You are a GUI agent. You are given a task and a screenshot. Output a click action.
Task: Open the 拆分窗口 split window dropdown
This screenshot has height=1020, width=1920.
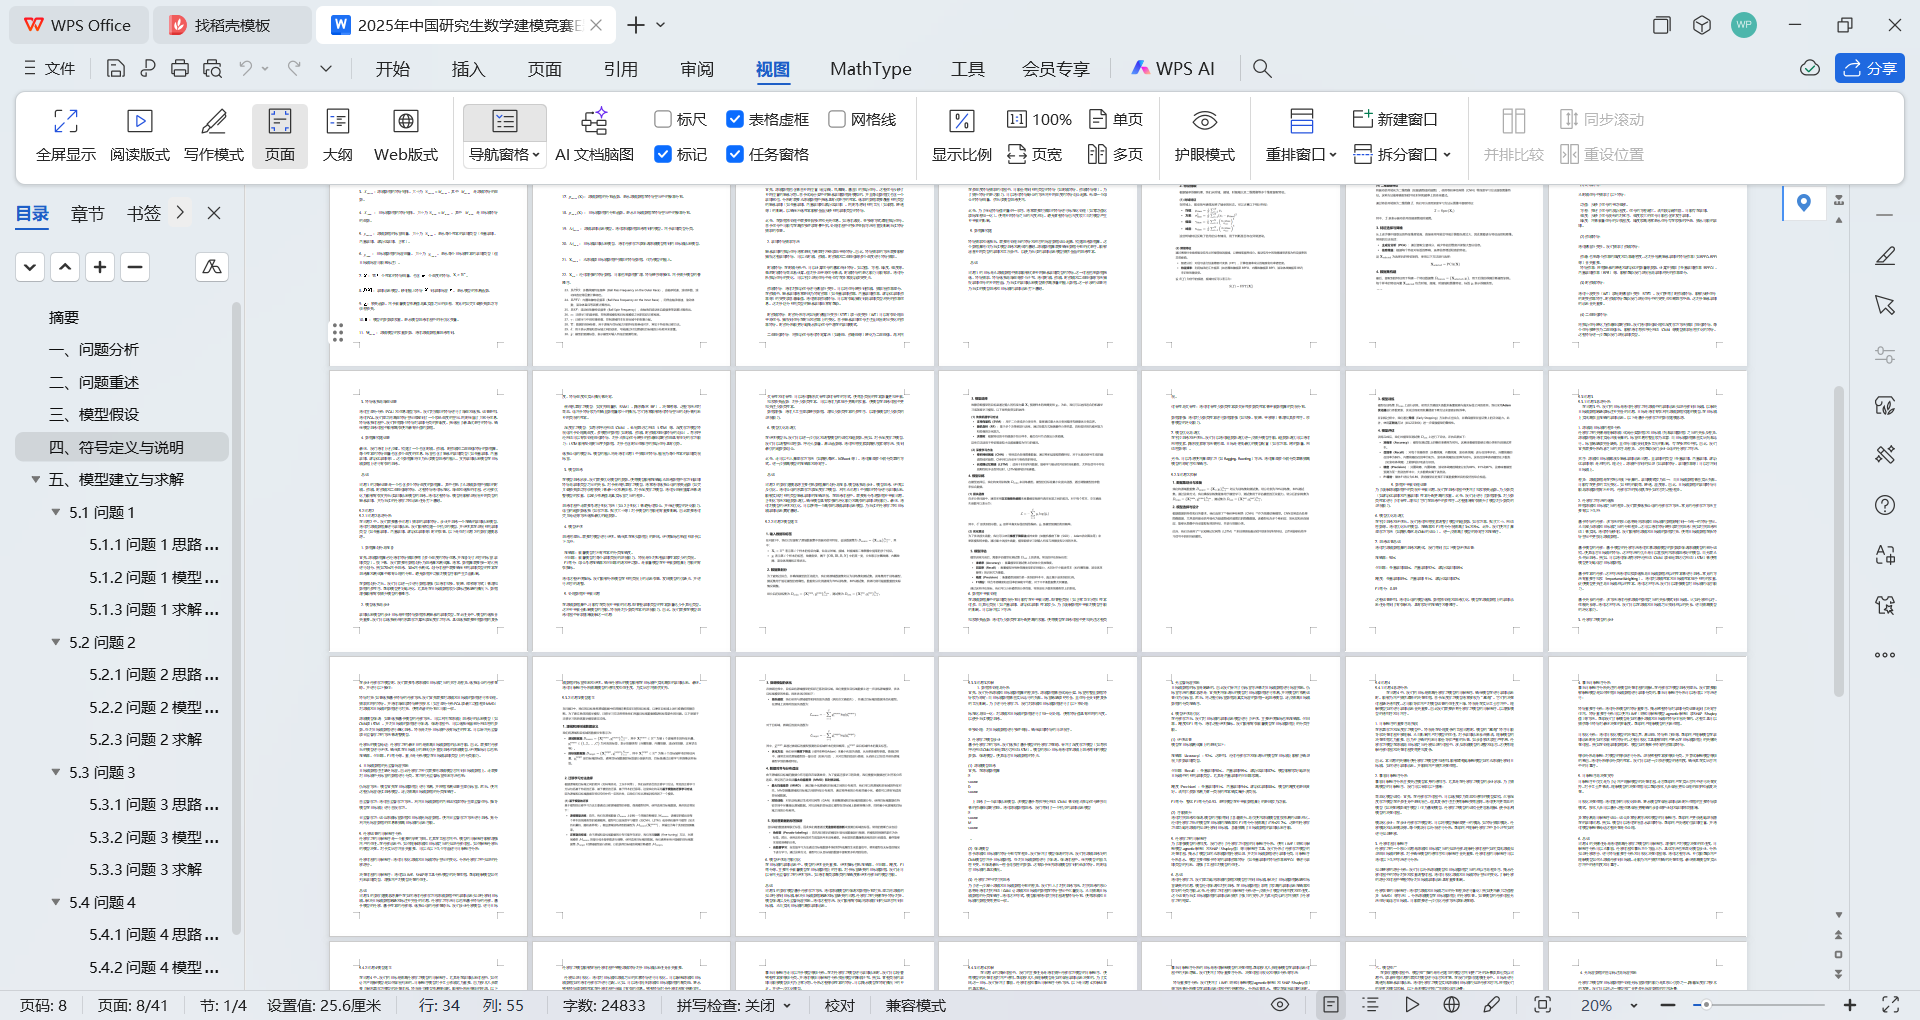pyautogui.click(x=1403, y=154)
